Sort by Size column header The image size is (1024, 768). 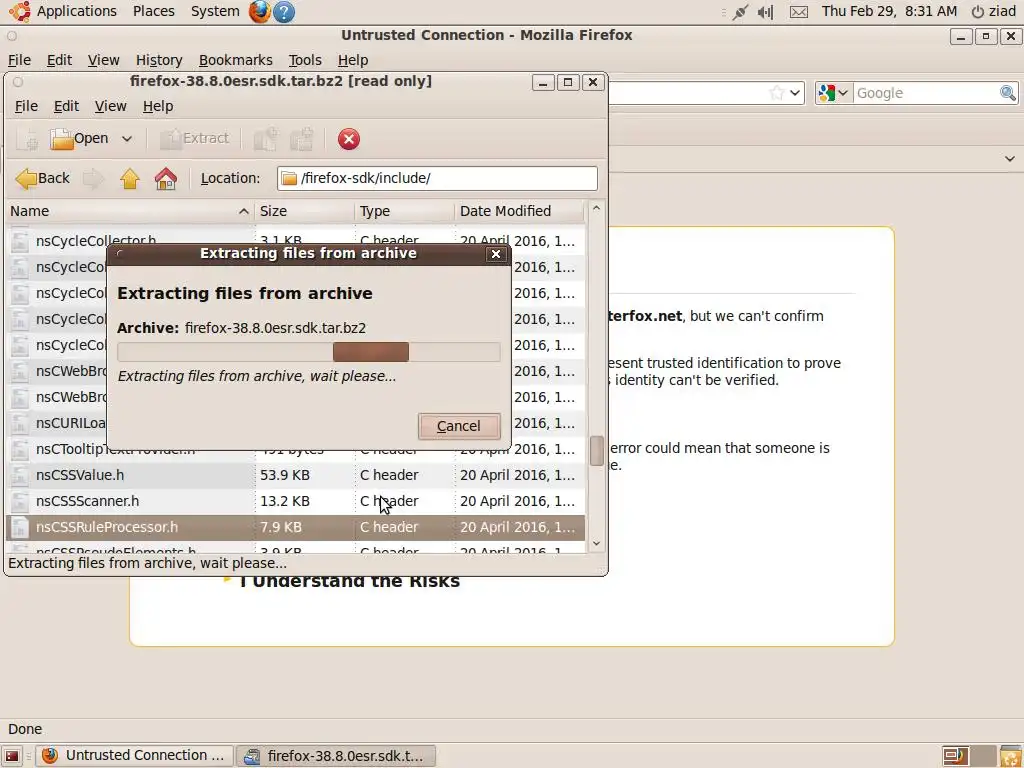tap(304, 211)
